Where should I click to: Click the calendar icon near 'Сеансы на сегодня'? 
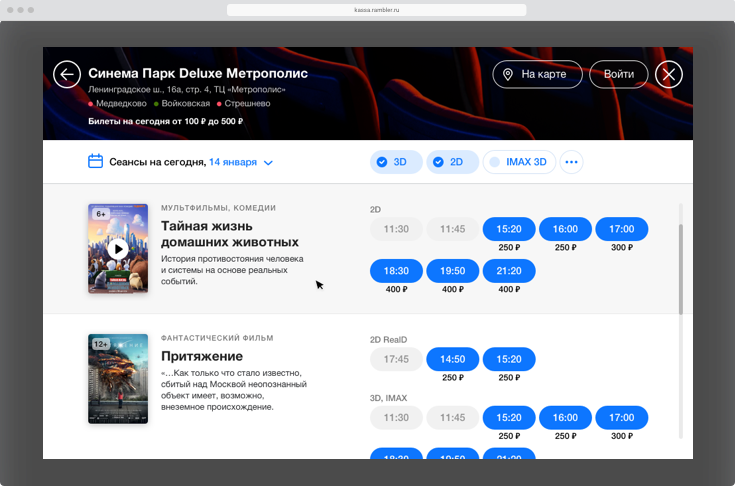coord(96,161)
